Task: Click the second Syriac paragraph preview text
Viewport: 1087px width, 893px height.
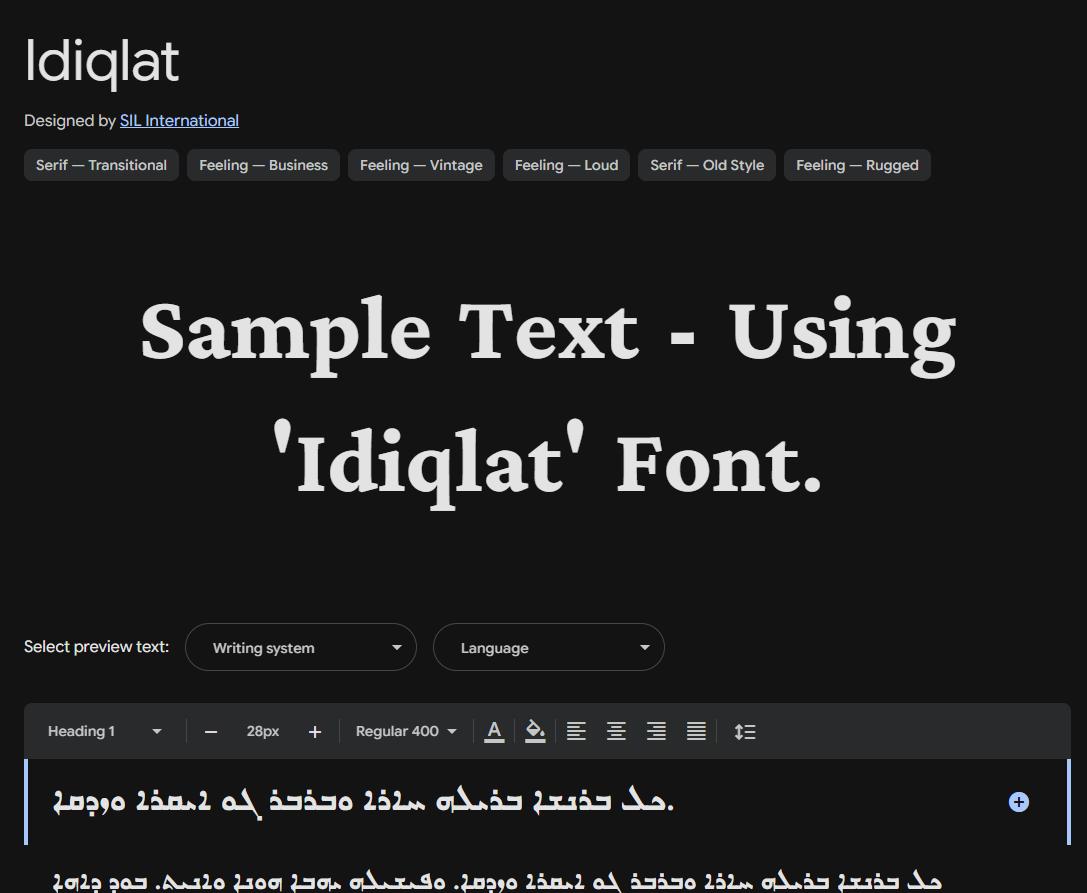Action: click(x=497, y=881)
